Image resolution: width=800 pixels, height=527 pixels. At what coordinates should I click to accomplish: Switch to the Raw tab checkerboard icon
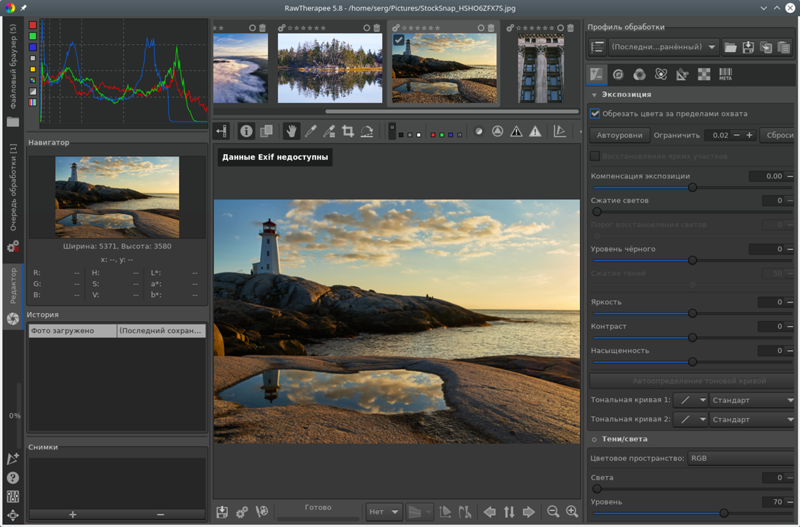(x=704, y=74)
